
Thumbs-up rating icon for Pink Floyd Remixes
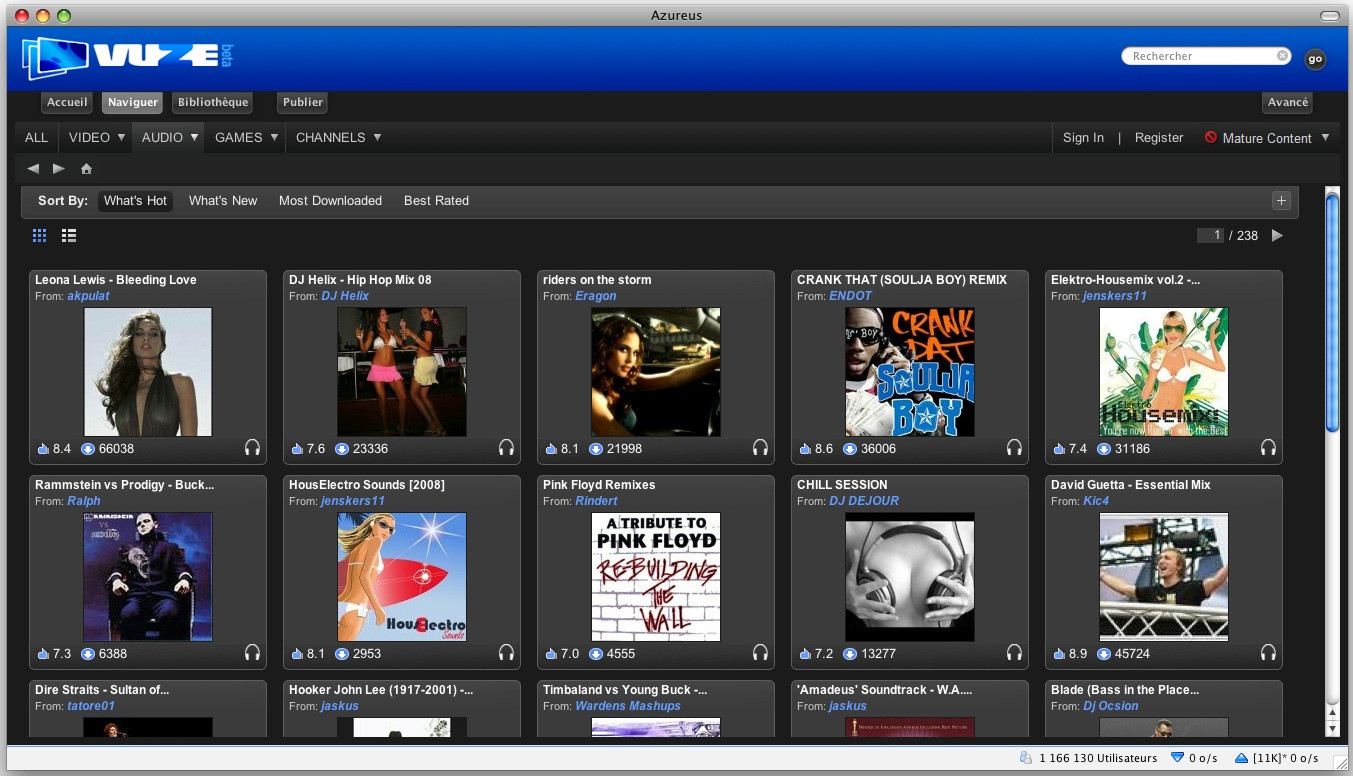click(x=551, y=654)
